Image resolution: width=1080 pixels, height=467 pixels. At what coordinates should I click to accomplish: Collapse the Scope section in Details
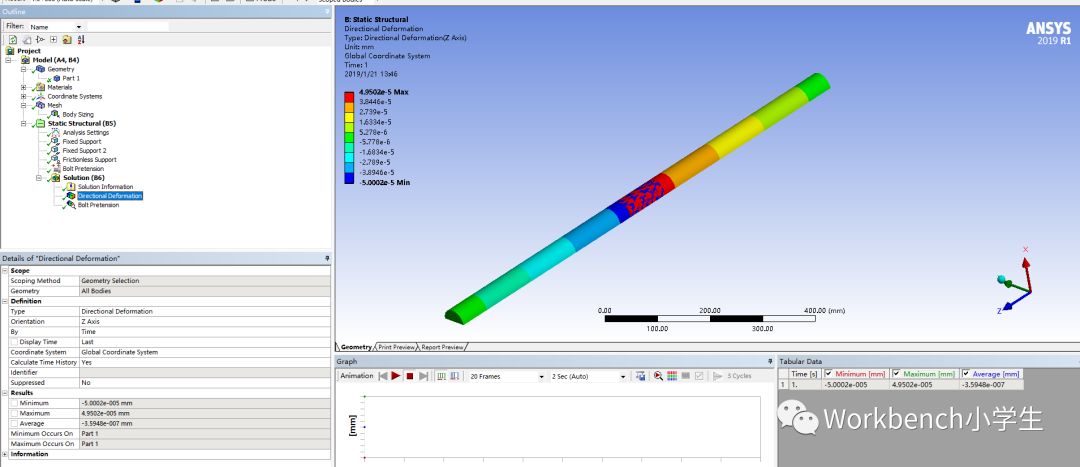(x=5, y=271)
